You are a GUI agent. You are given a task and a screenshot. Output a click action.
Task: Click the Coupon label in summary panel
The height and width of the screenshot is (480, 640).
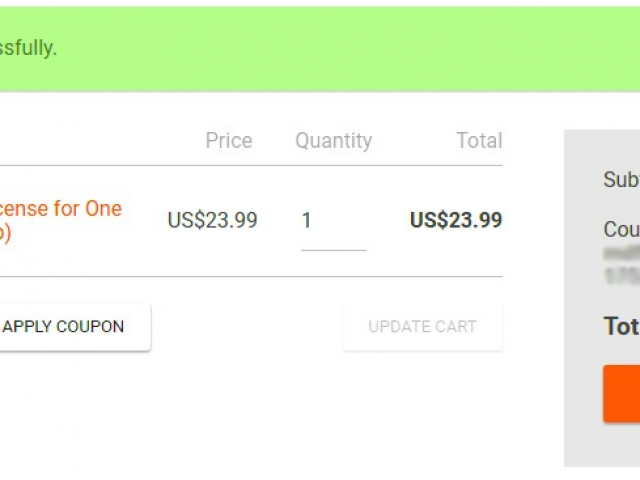[622, 229]
